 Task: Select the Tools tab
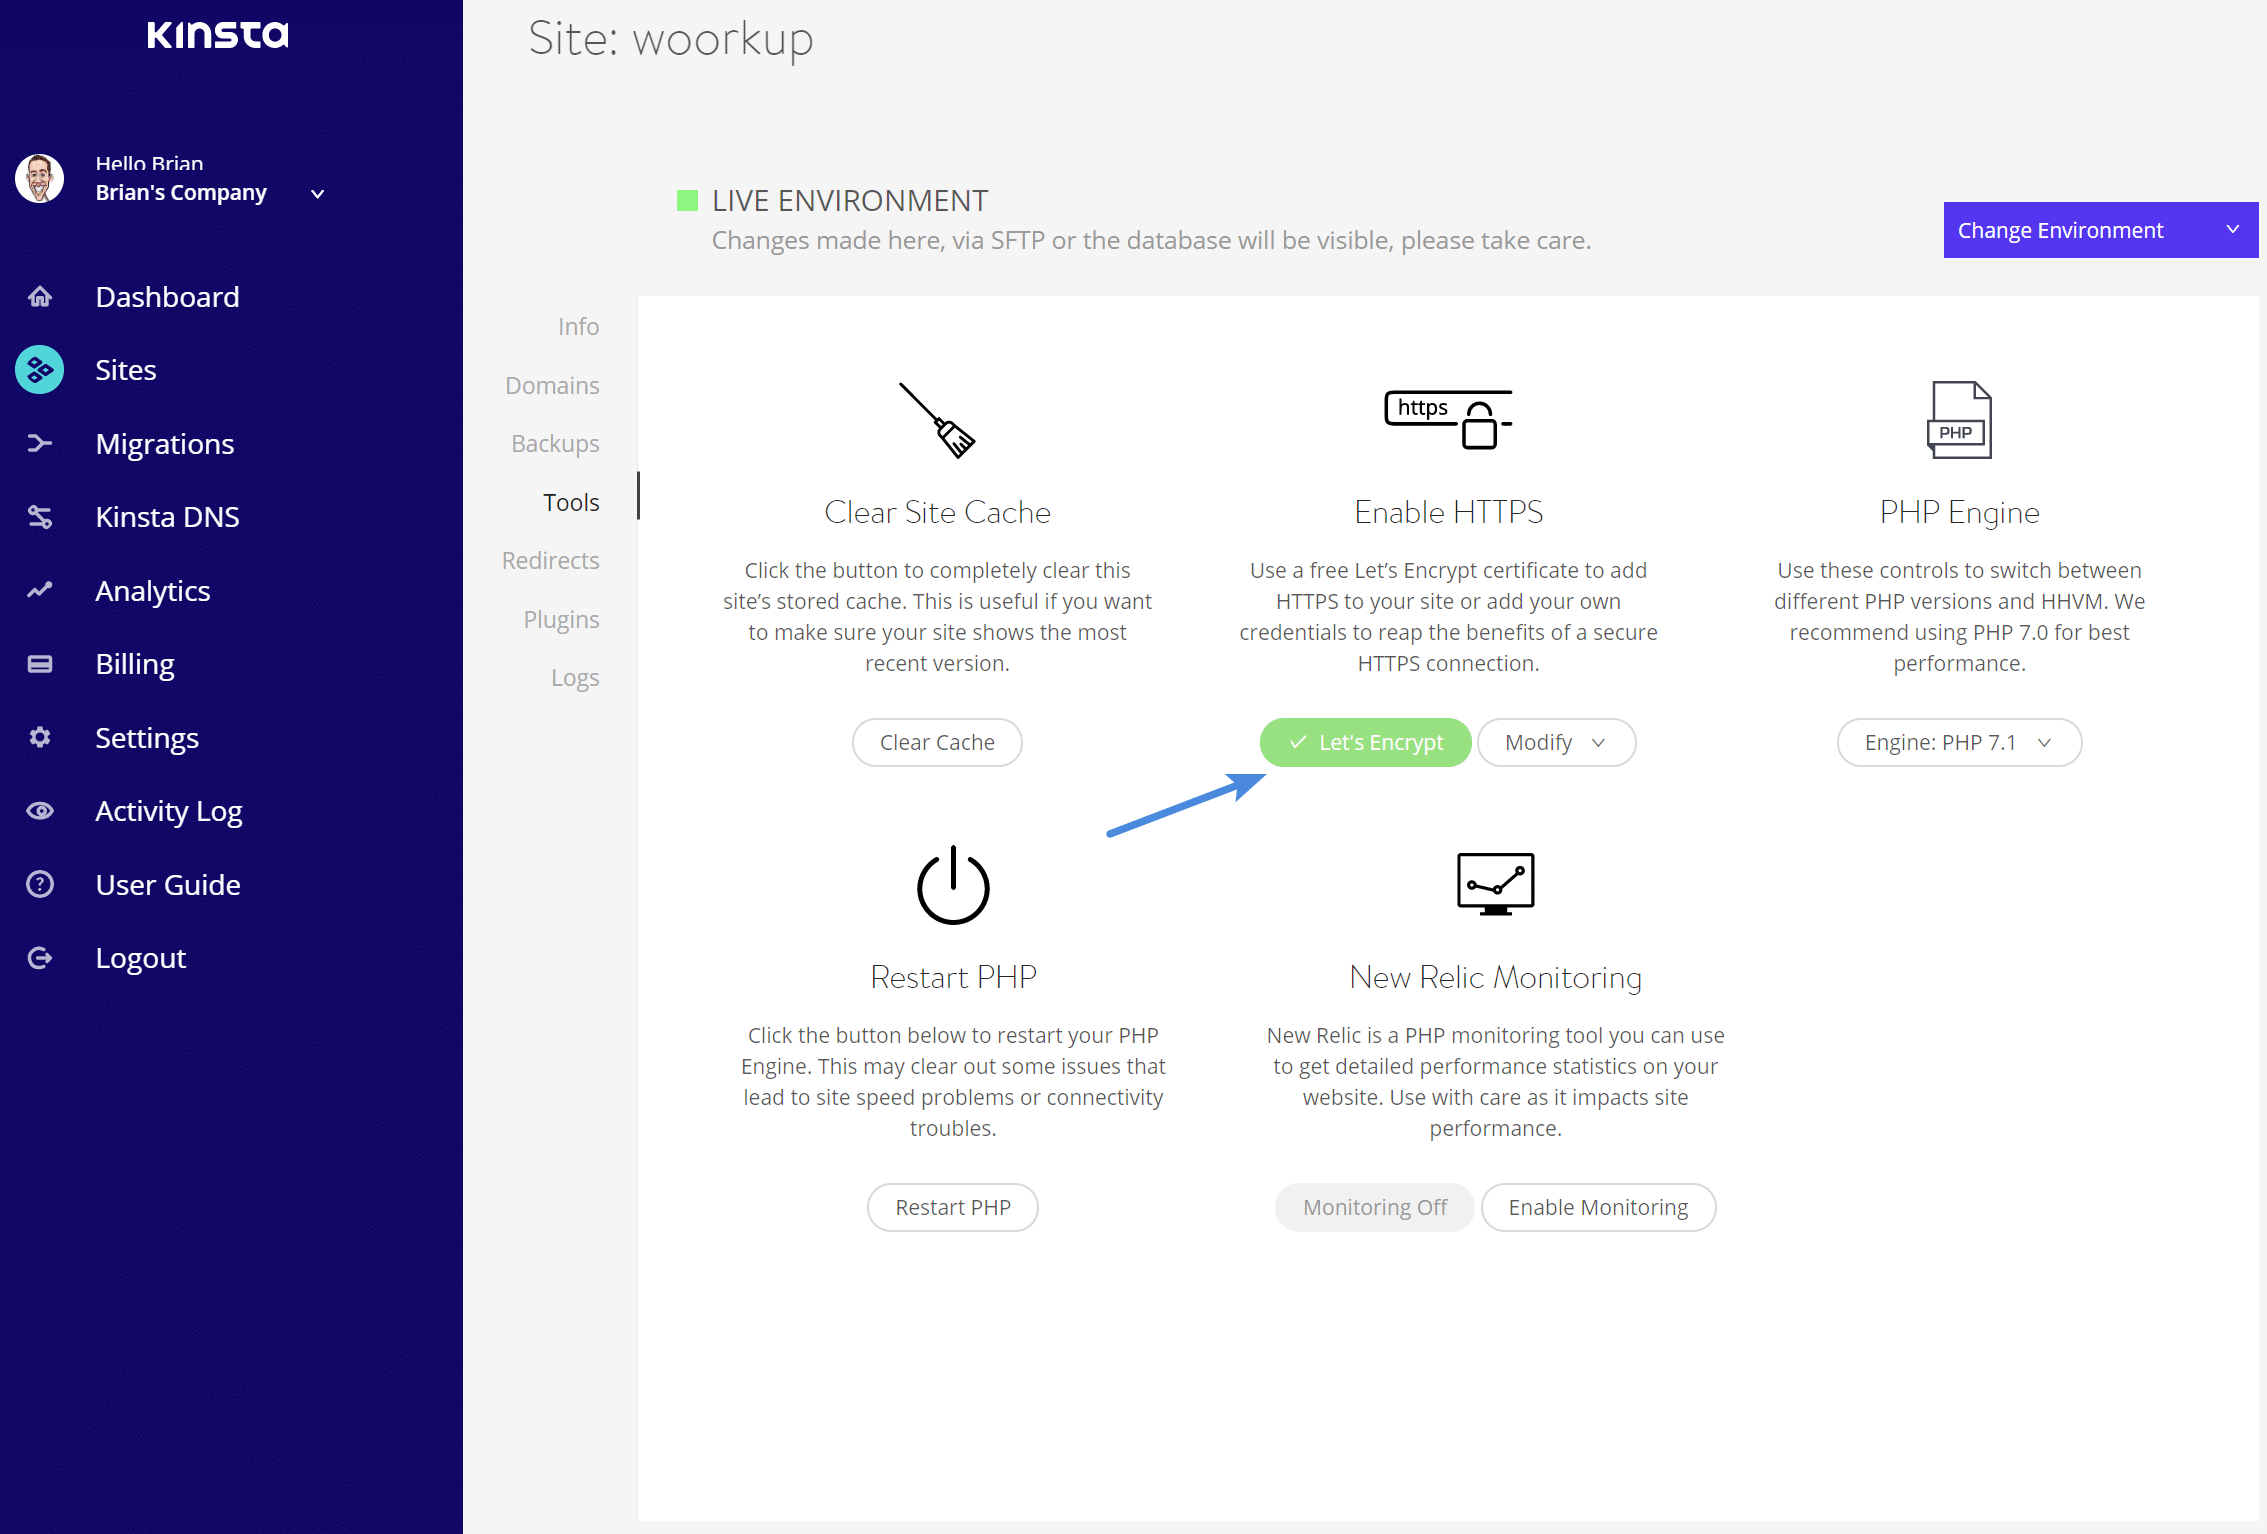pyautogui.click(x=571, y=502)
